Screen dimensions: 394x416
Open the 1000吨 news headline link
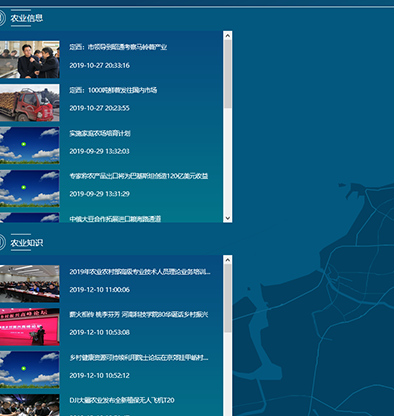[113, 90]
